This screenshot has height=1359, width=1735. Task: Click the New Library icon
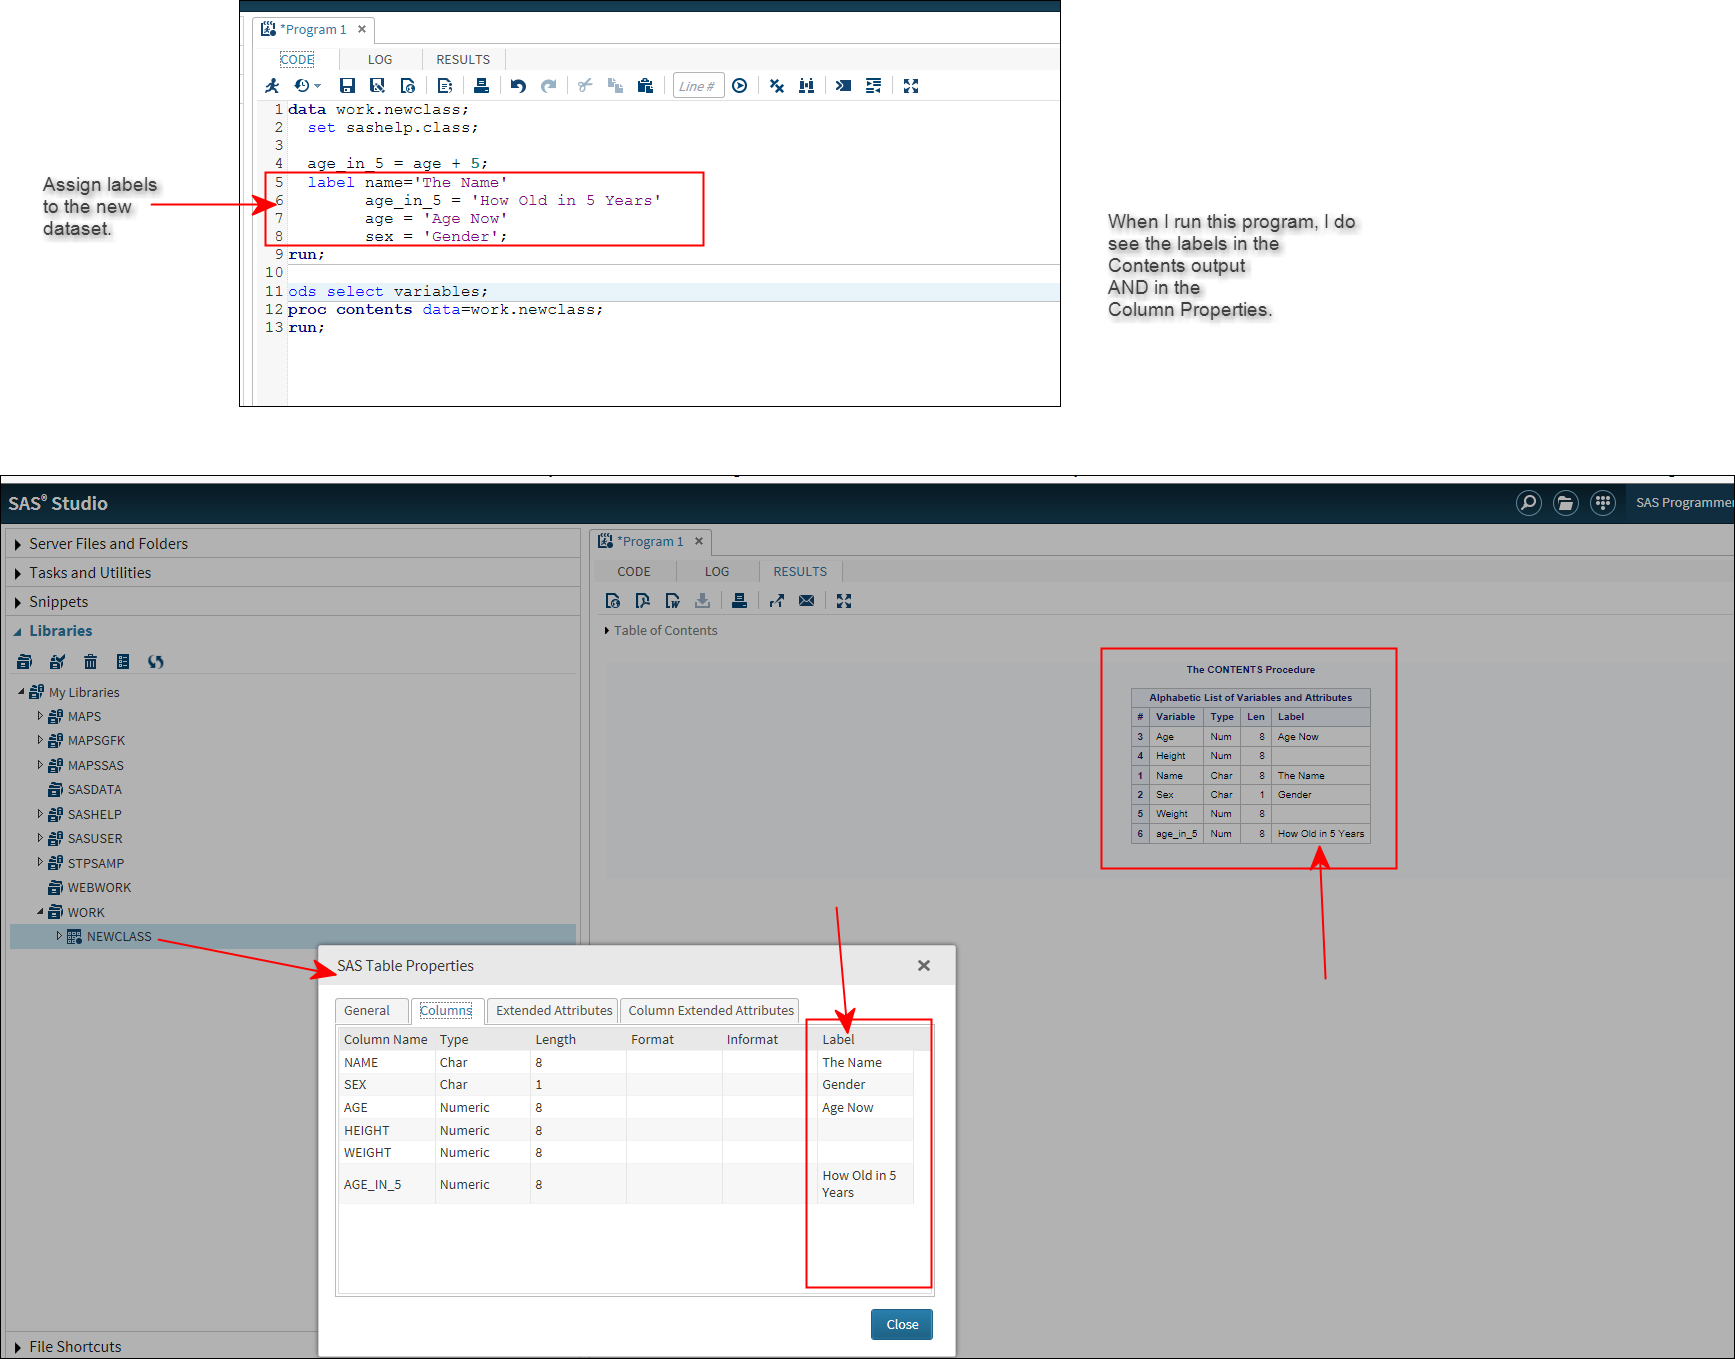coord(25,661)
